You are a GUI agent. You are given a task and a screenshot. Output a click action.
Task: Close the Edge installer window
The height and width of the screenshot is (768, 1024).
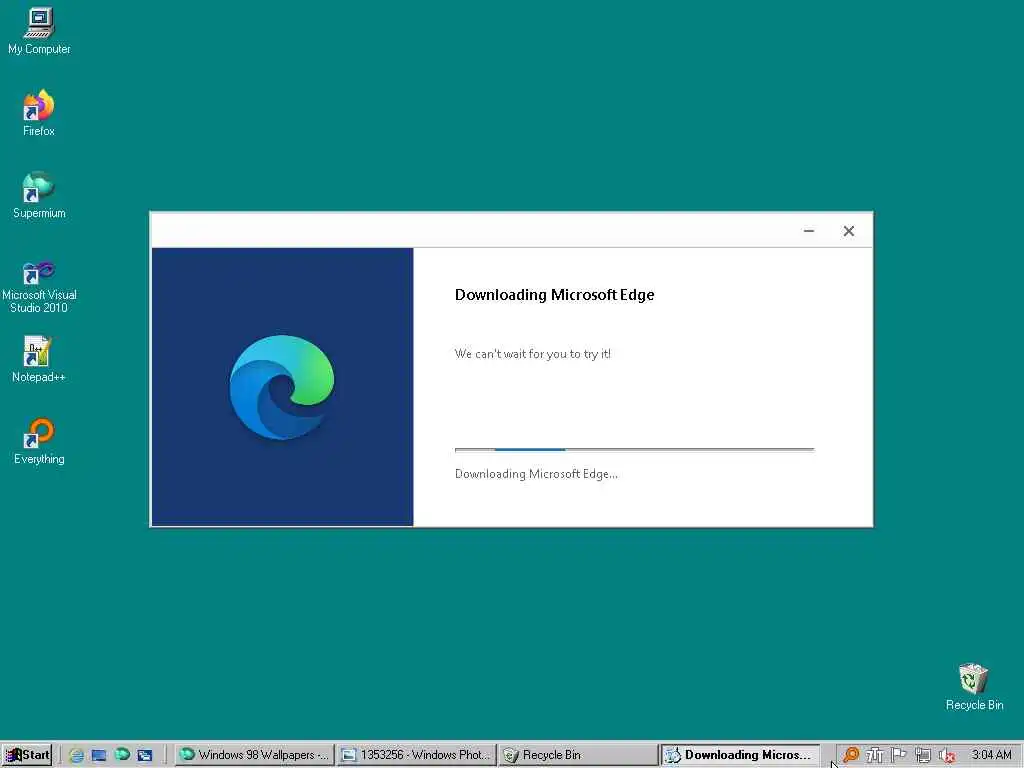(x=848, y=231)
